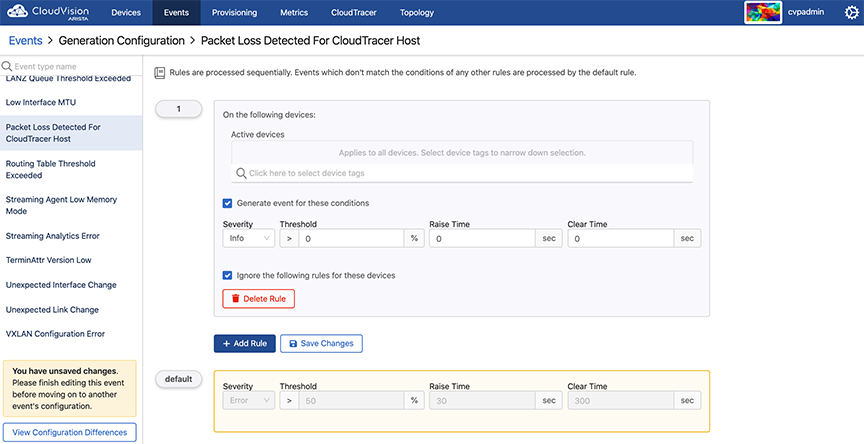This screenshot has height=444, width=864.
Task: Click the Delete Rule button
Action: click(x=258, y=299)
